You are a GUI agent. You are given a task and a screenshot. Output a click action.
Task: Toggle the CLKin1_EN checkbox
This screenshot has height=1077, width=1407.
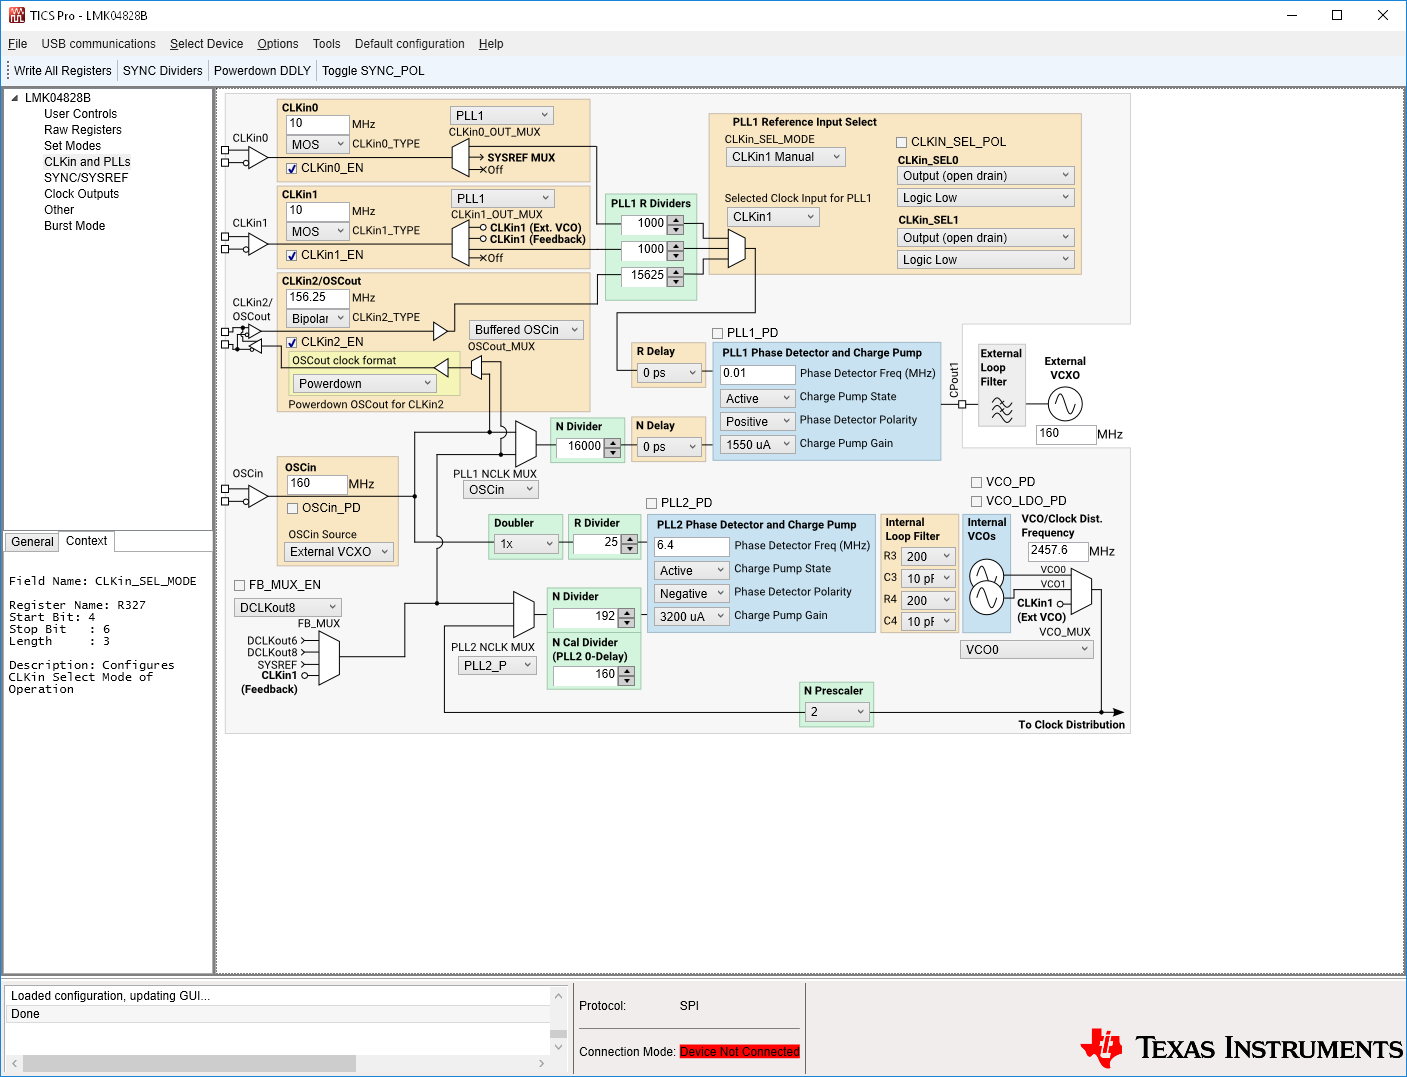pos(292,256)
